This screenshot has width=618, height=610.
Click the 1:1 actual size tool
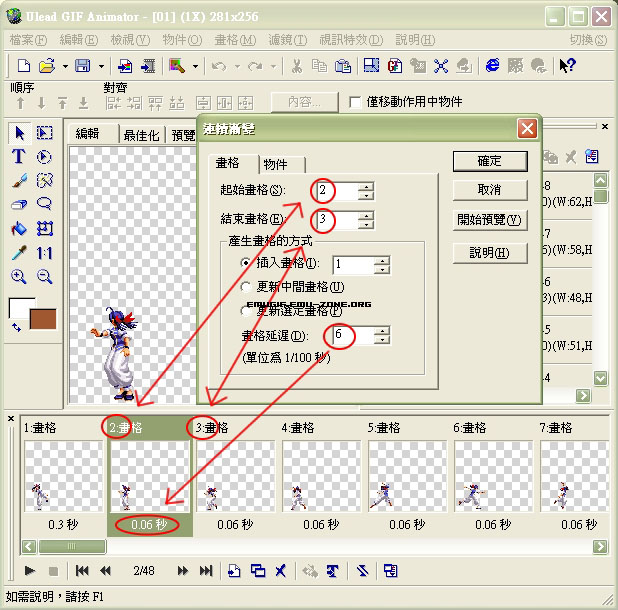(x=44, y=253)
